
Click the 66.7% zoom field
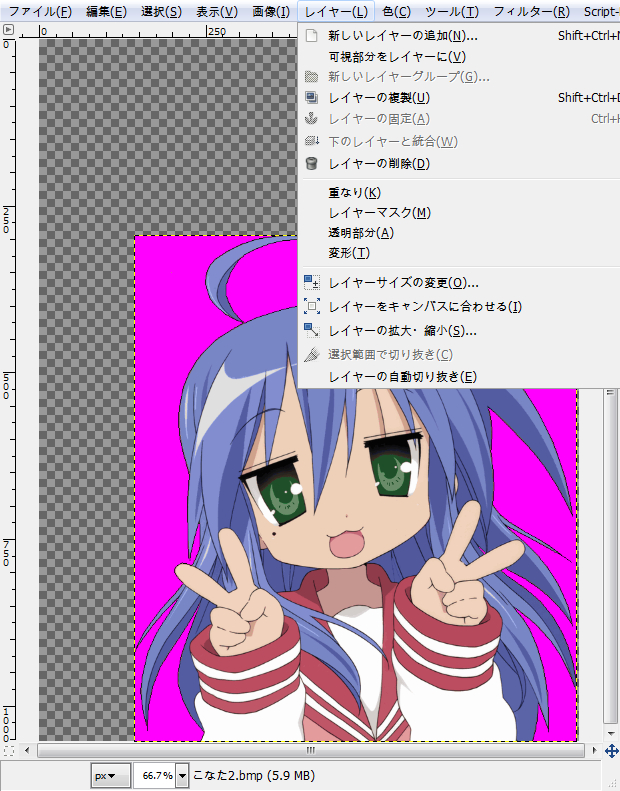point(154,775)
